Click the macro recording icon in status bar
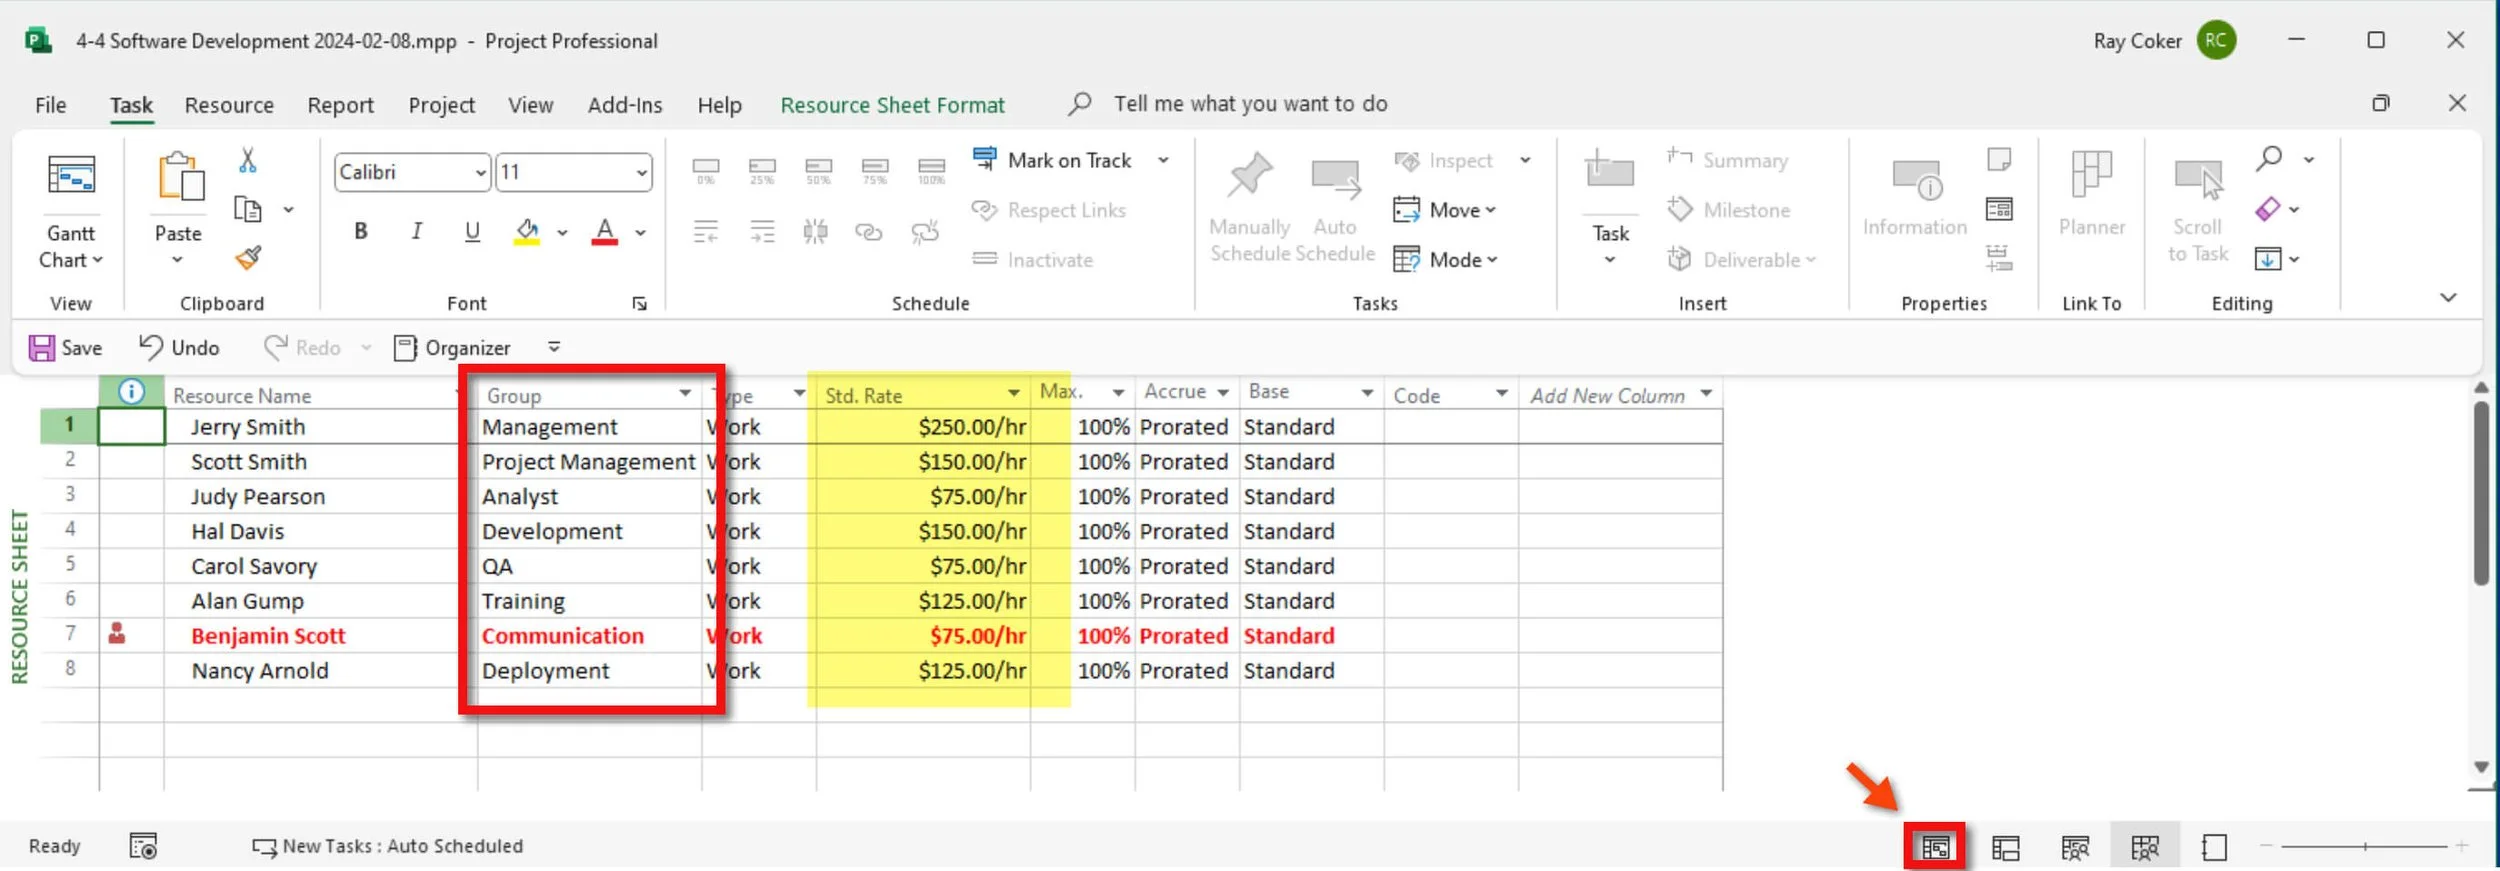The width and height of the screenshot is (2500, 871). tap(143, 846)
